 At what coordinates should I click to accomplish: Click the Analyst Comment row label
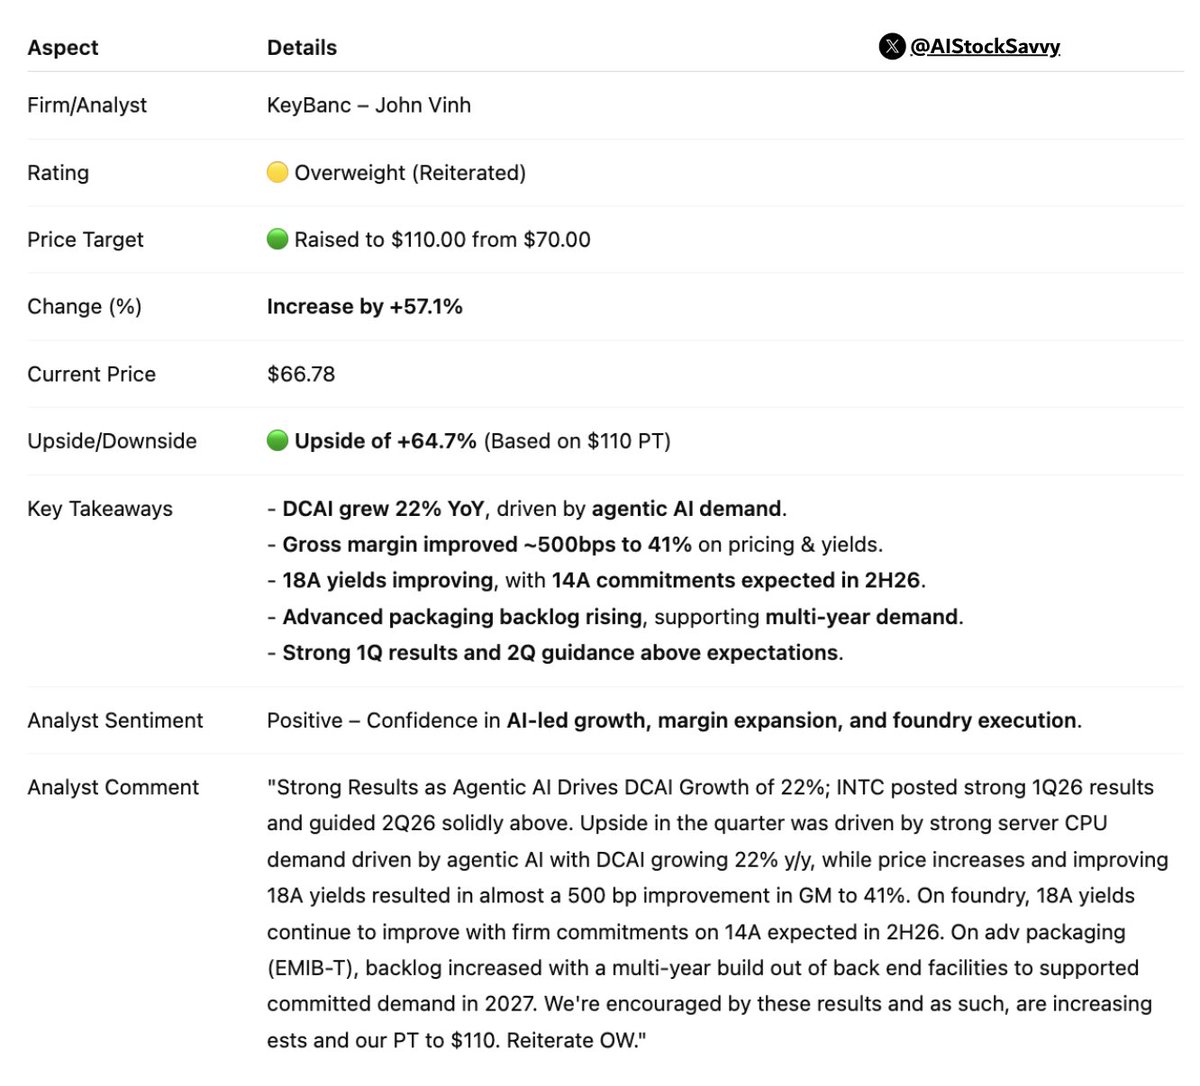tap(113, 787)
